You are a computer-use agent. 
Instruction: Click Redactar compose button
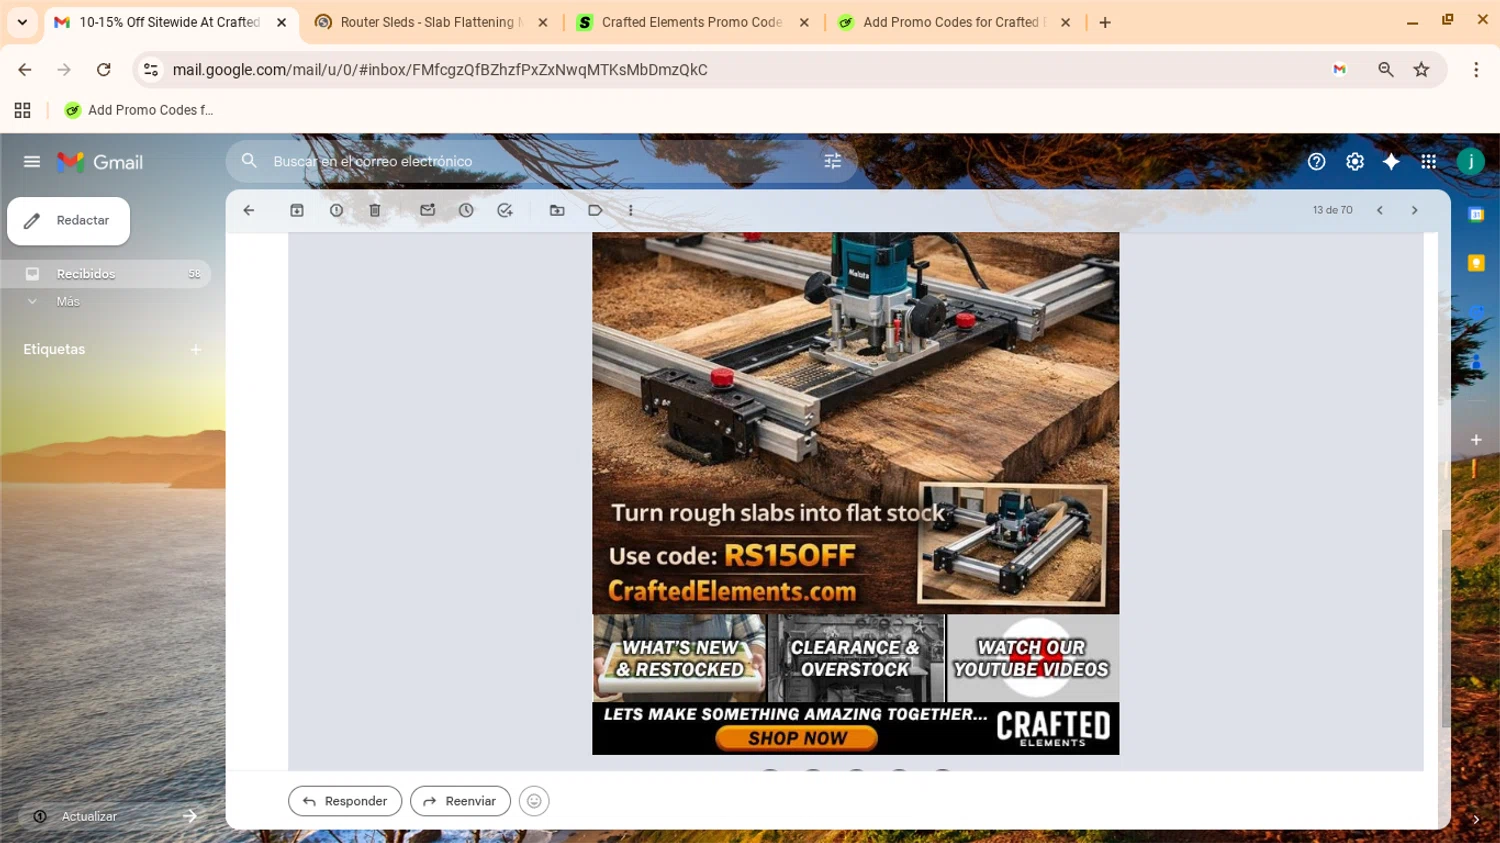[x=68, y=221]
